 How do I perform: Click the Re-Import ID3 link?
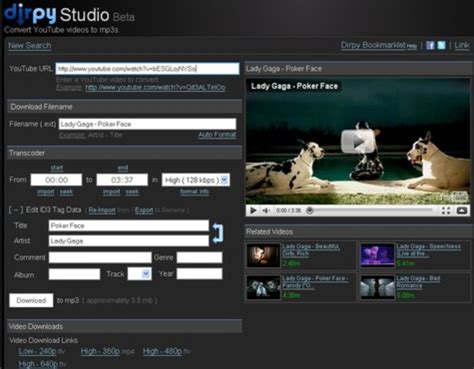pyautogui.click(x=102, y=210)
